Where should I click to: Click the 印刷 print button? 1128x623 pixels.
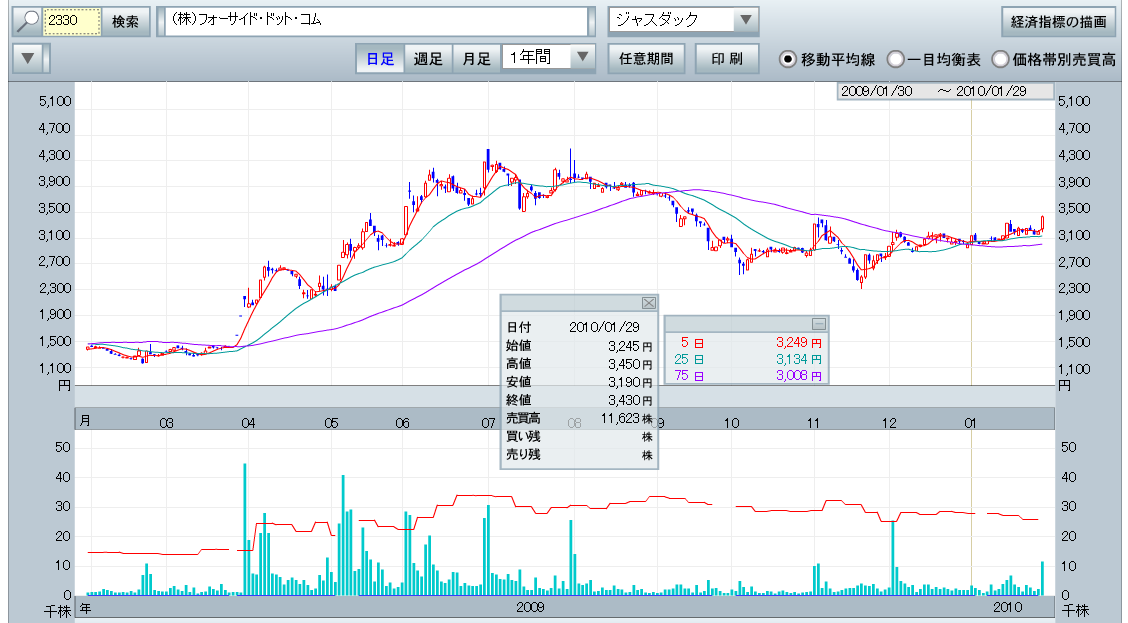tap(727, 59)
